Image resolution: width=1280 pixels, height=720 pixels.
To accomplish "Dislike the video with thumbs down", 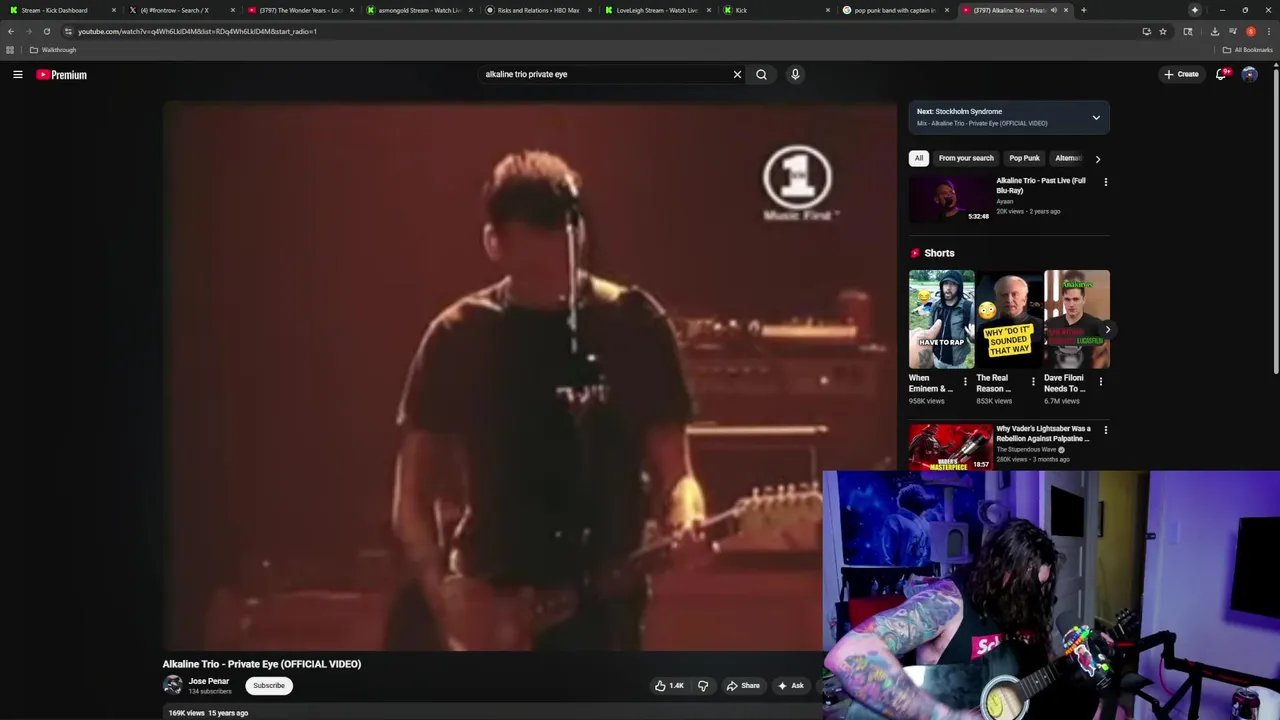I will pos(703,686).
